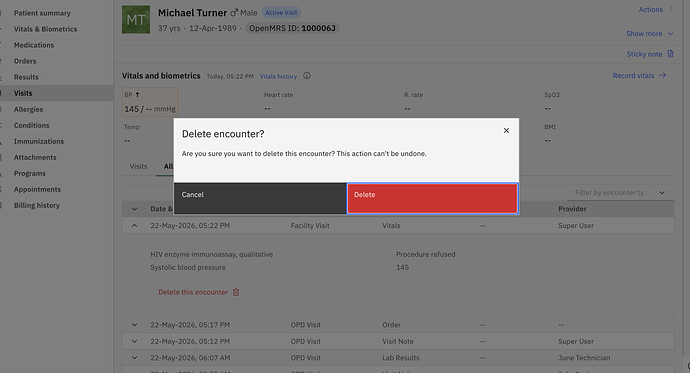Image resolution: width=690 pixels, height=373 pixels.
Task: Click 'Facility Visit' cell in first row
Action: 310,226
